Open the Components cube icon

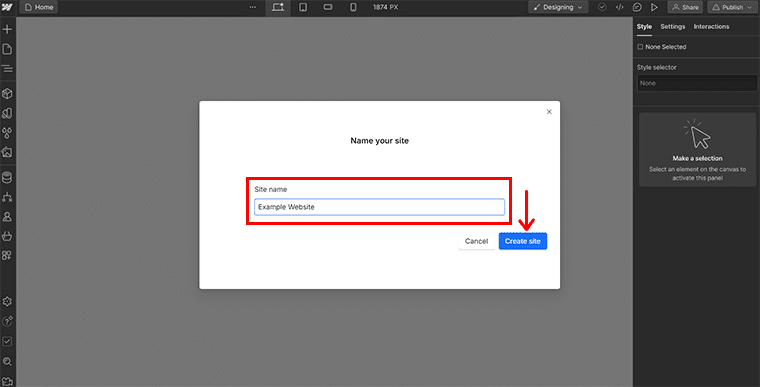click(x=7, y=94)
